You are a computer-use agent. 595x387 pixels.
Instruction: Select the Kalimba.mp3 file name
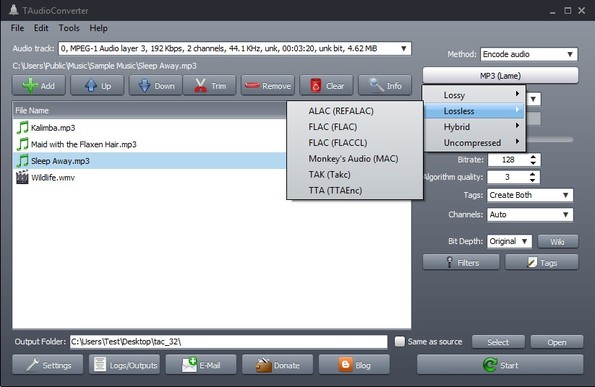pos(53,128)
